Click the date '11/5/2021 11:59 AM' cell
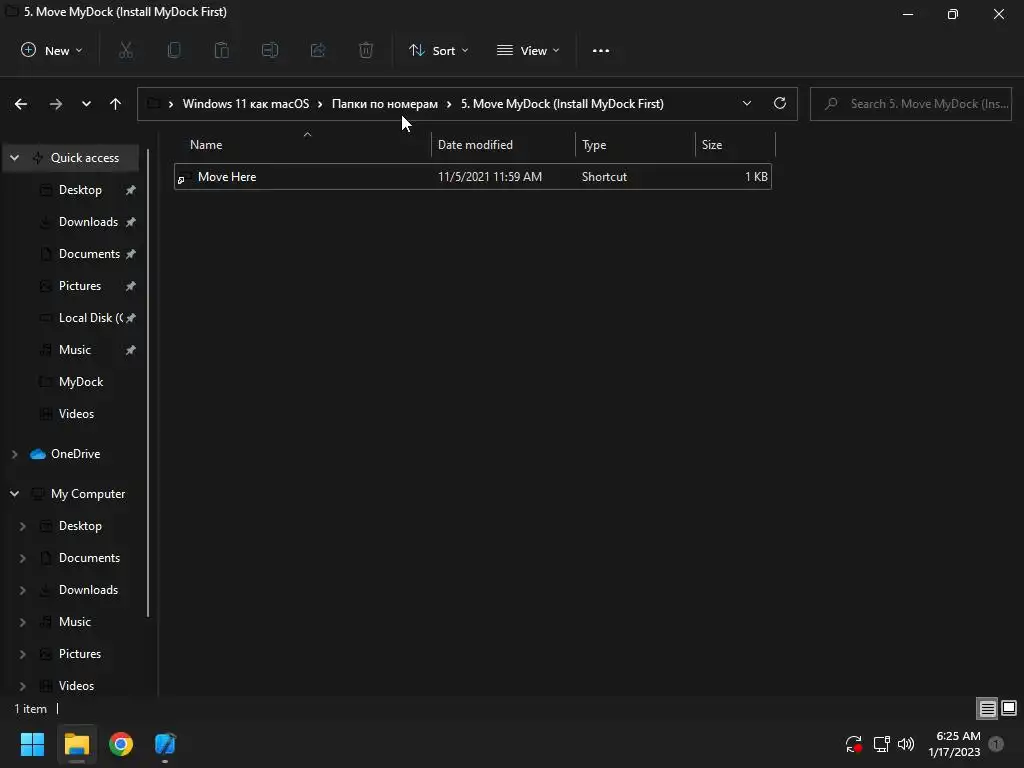 tap(490, 177)
